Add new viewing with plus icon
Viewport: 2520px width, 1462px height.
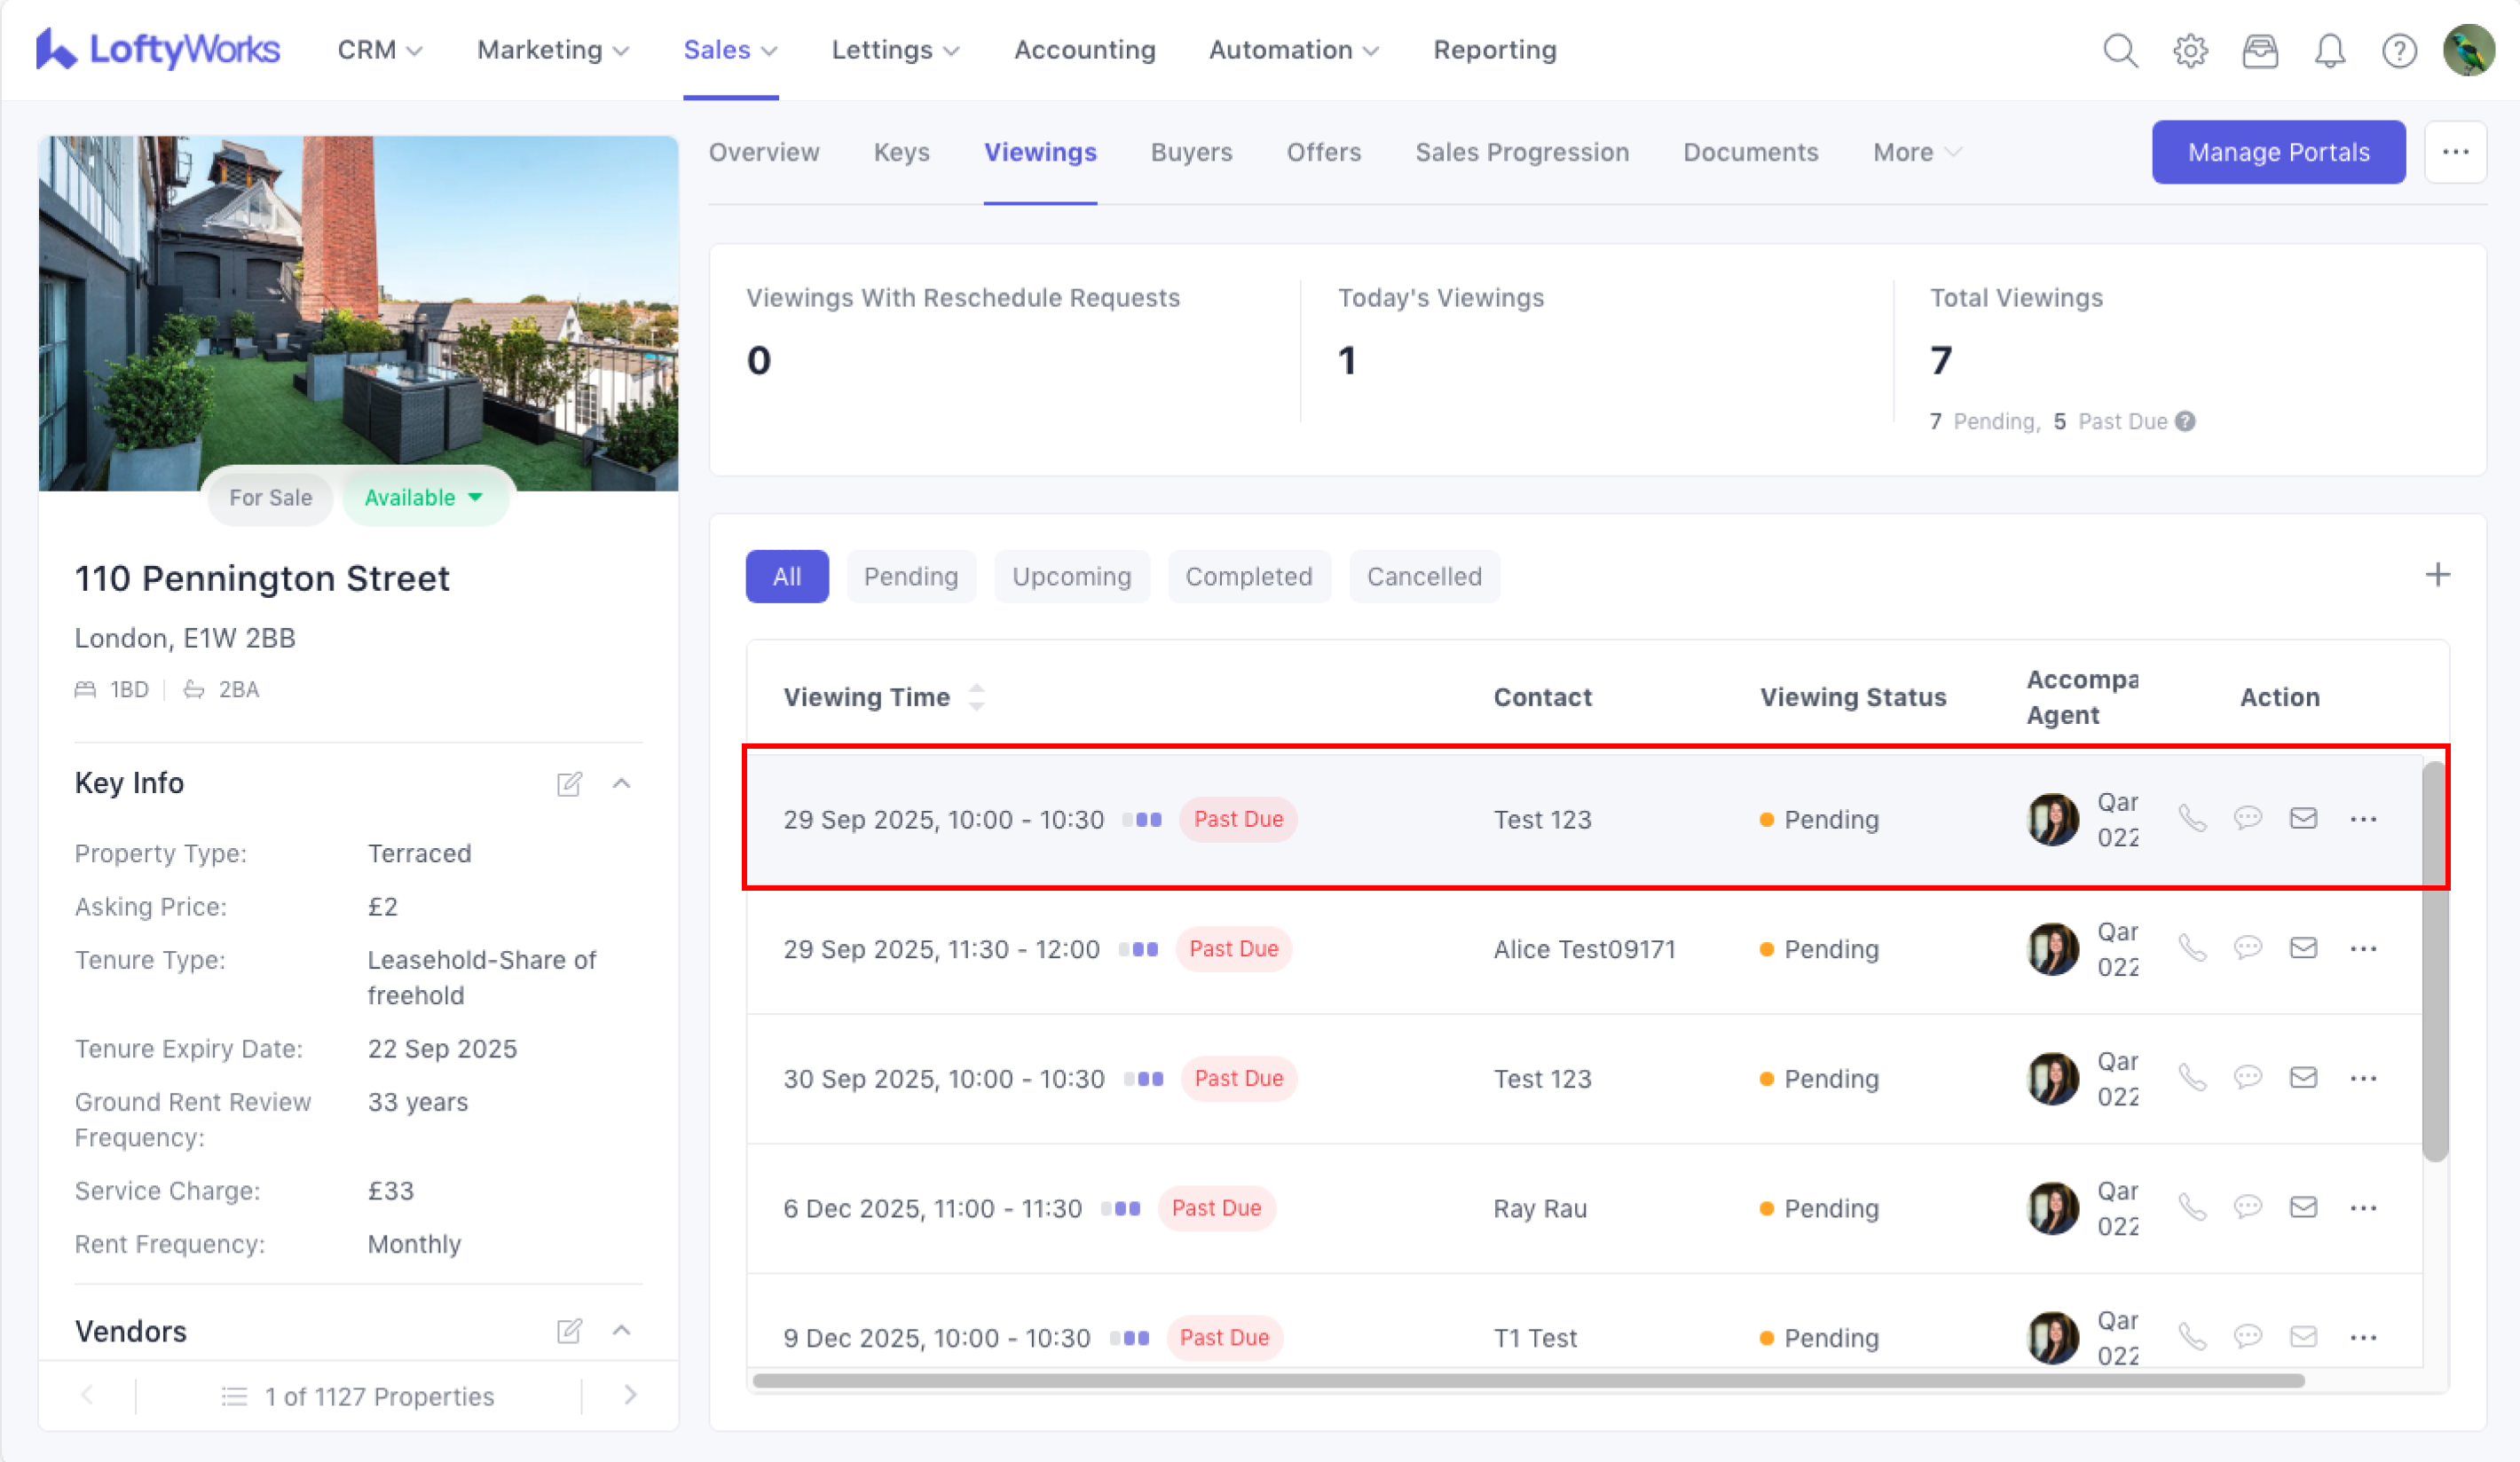coord(2437,575)
